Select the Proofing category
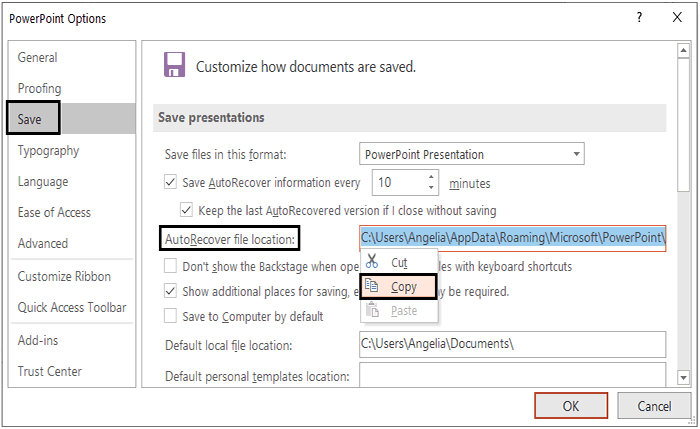700x429 pixels. click(72, 88)
